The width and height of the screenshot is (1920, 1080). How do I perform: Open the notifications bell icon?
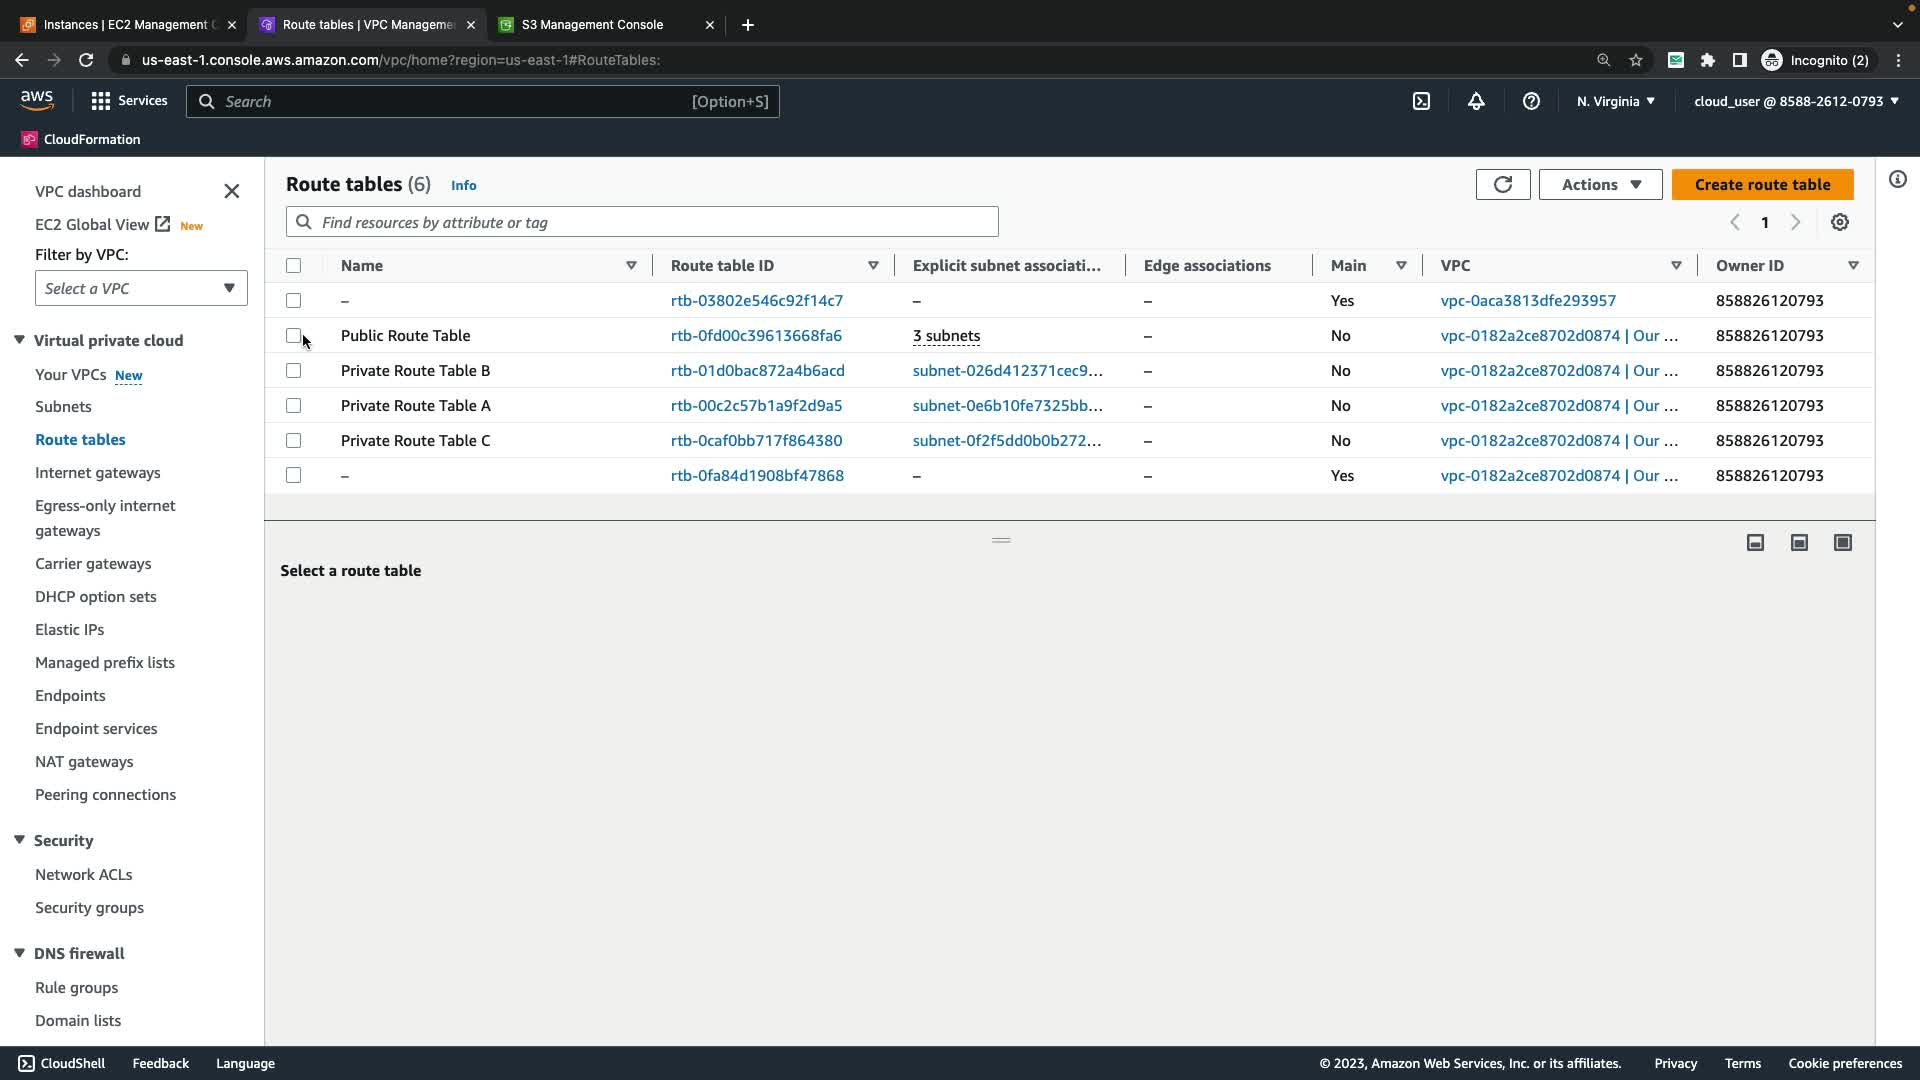pyautogui.click(x=1476, y=101)
